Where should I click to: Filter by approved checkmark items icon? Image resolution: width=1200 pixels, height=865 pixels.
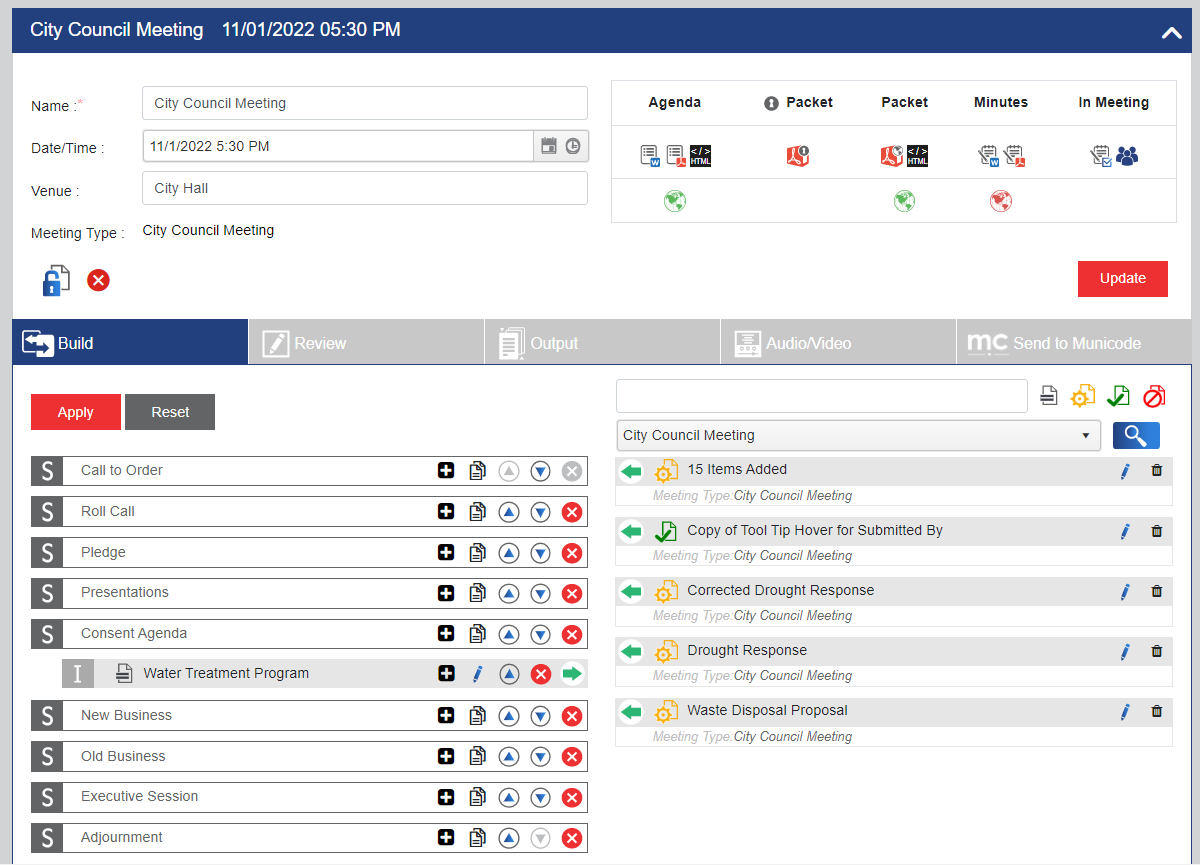tap(1119, 396)
